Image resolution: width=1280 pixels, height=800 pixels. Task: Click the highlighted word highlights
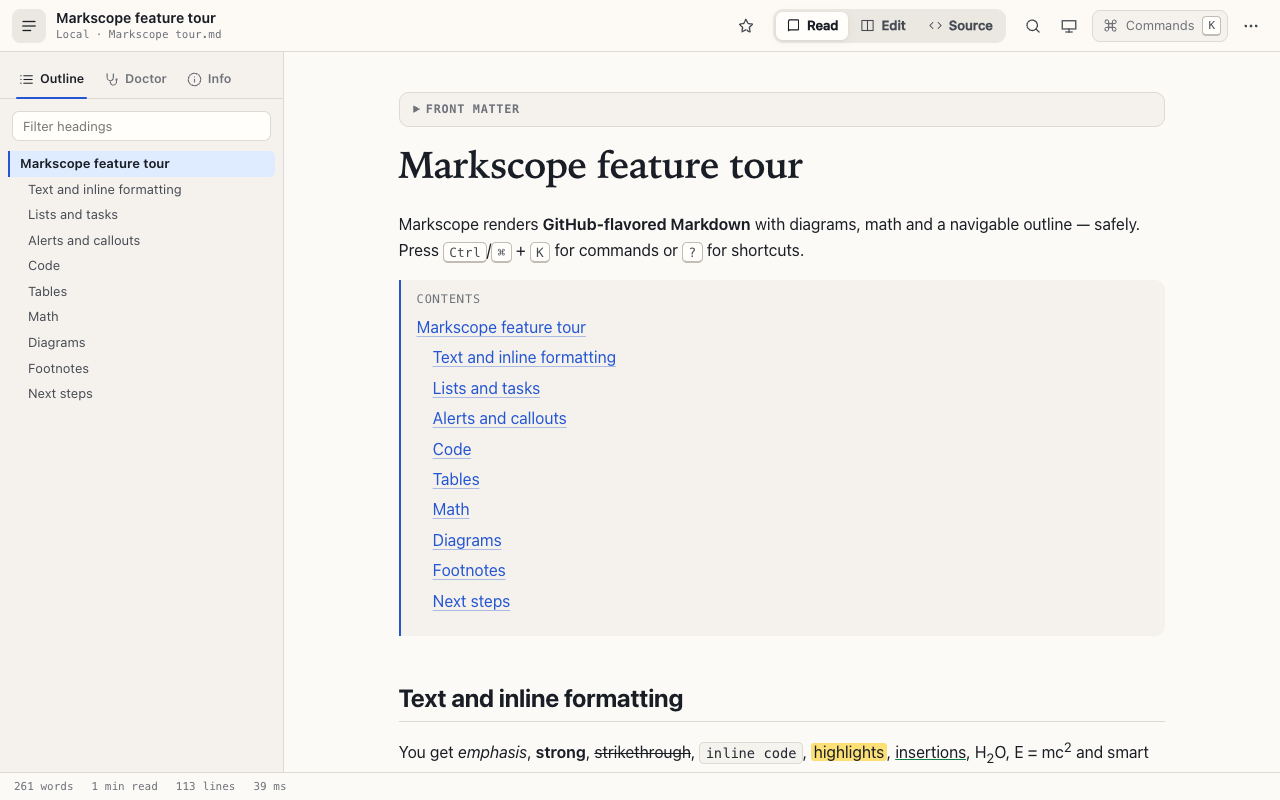click(849, 752)
